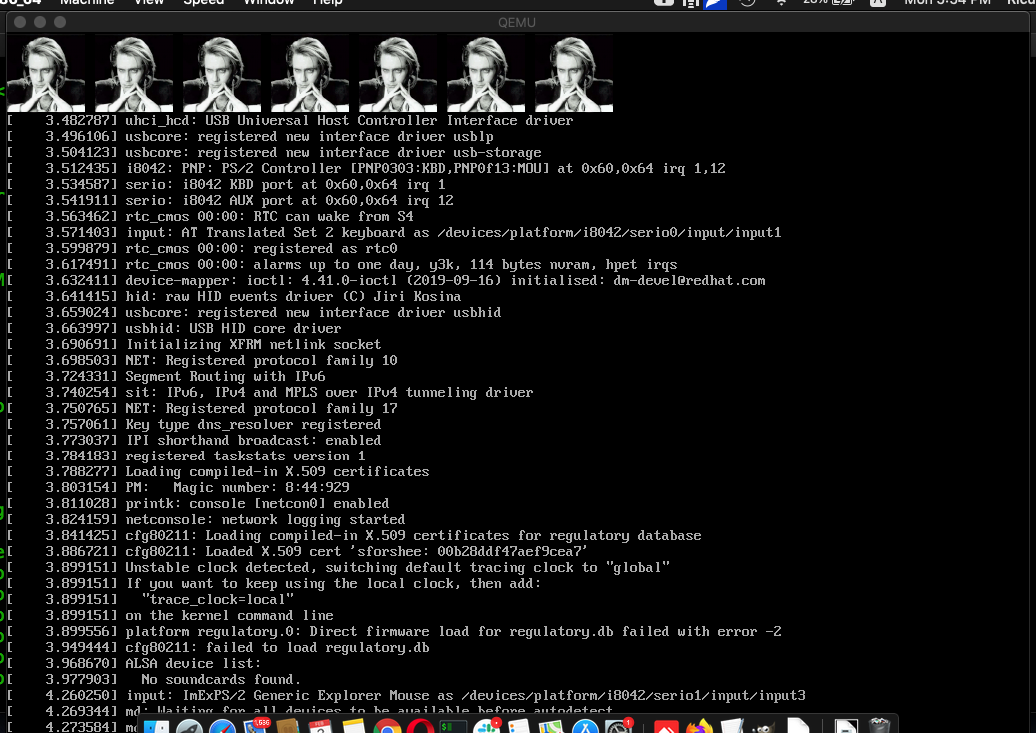Click the rightmost portrait boot logo
Image resolution: width=1036 pixels, height=733 pixels.
pyautogui.click(x=574, y=73)
